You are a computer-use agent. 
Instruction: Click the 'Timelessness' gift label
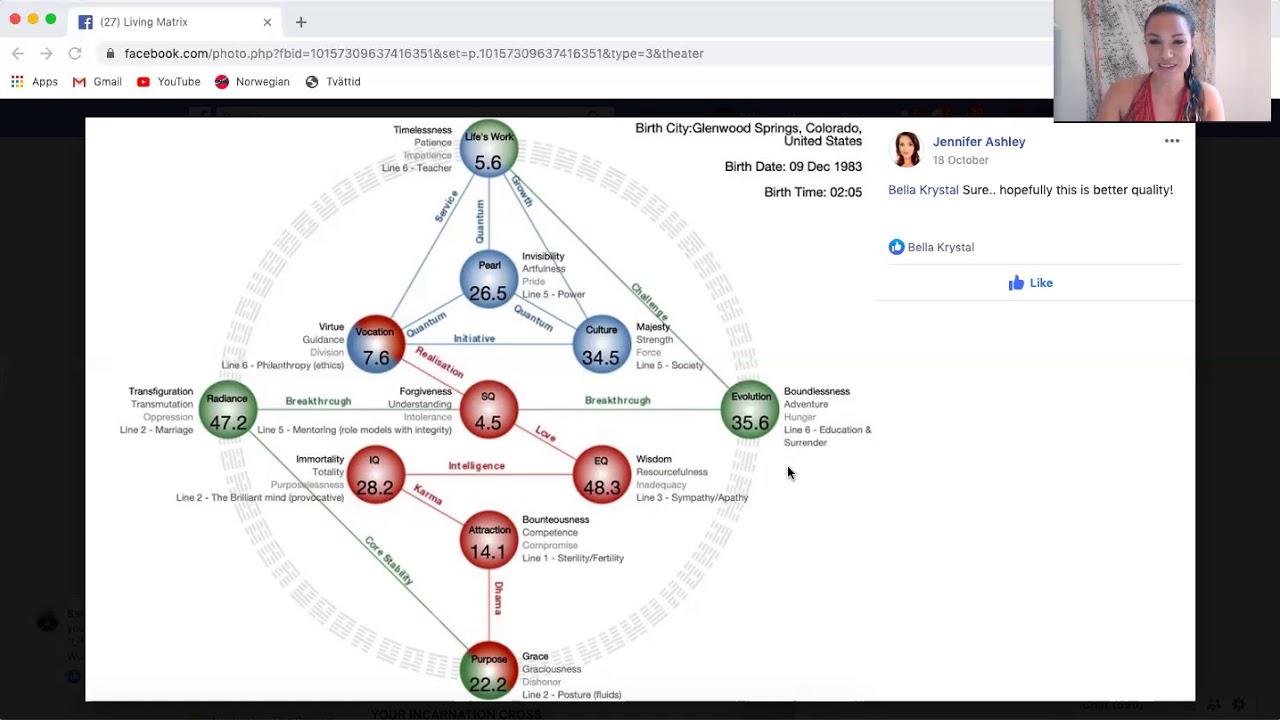[422, 130]
